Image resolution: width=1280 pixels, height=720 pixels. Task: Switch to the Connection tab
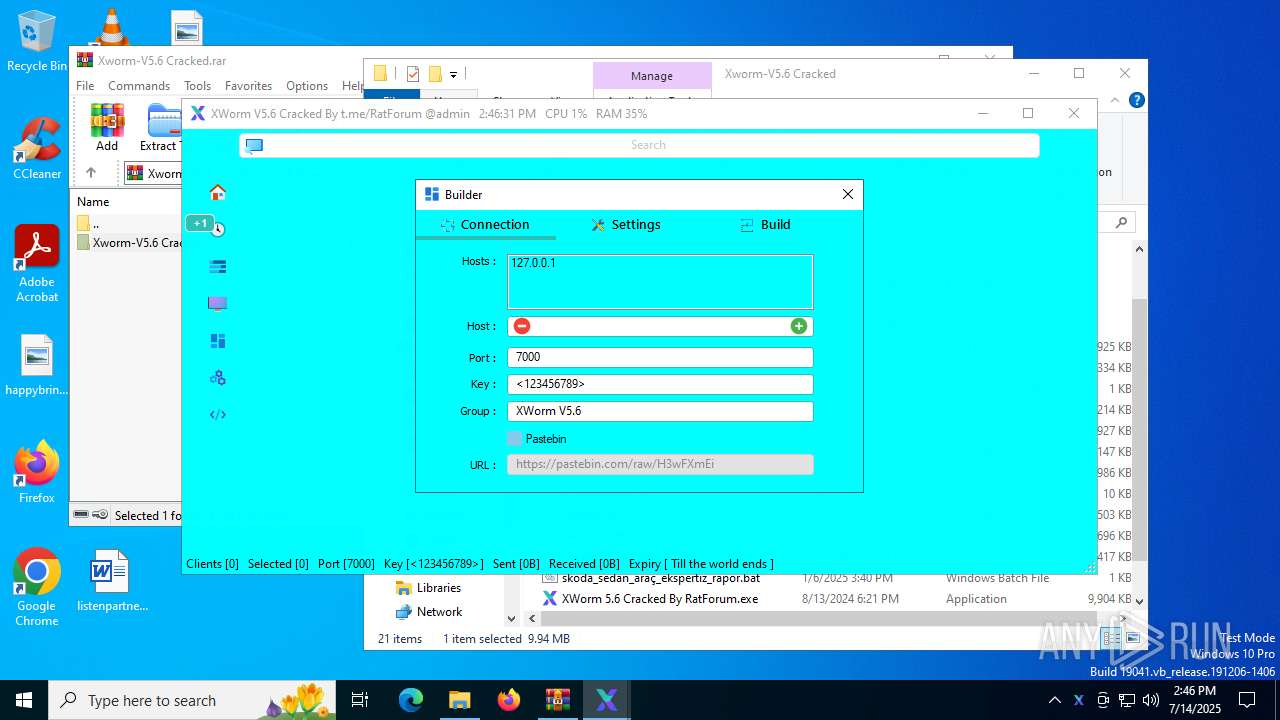pos(485,225)
